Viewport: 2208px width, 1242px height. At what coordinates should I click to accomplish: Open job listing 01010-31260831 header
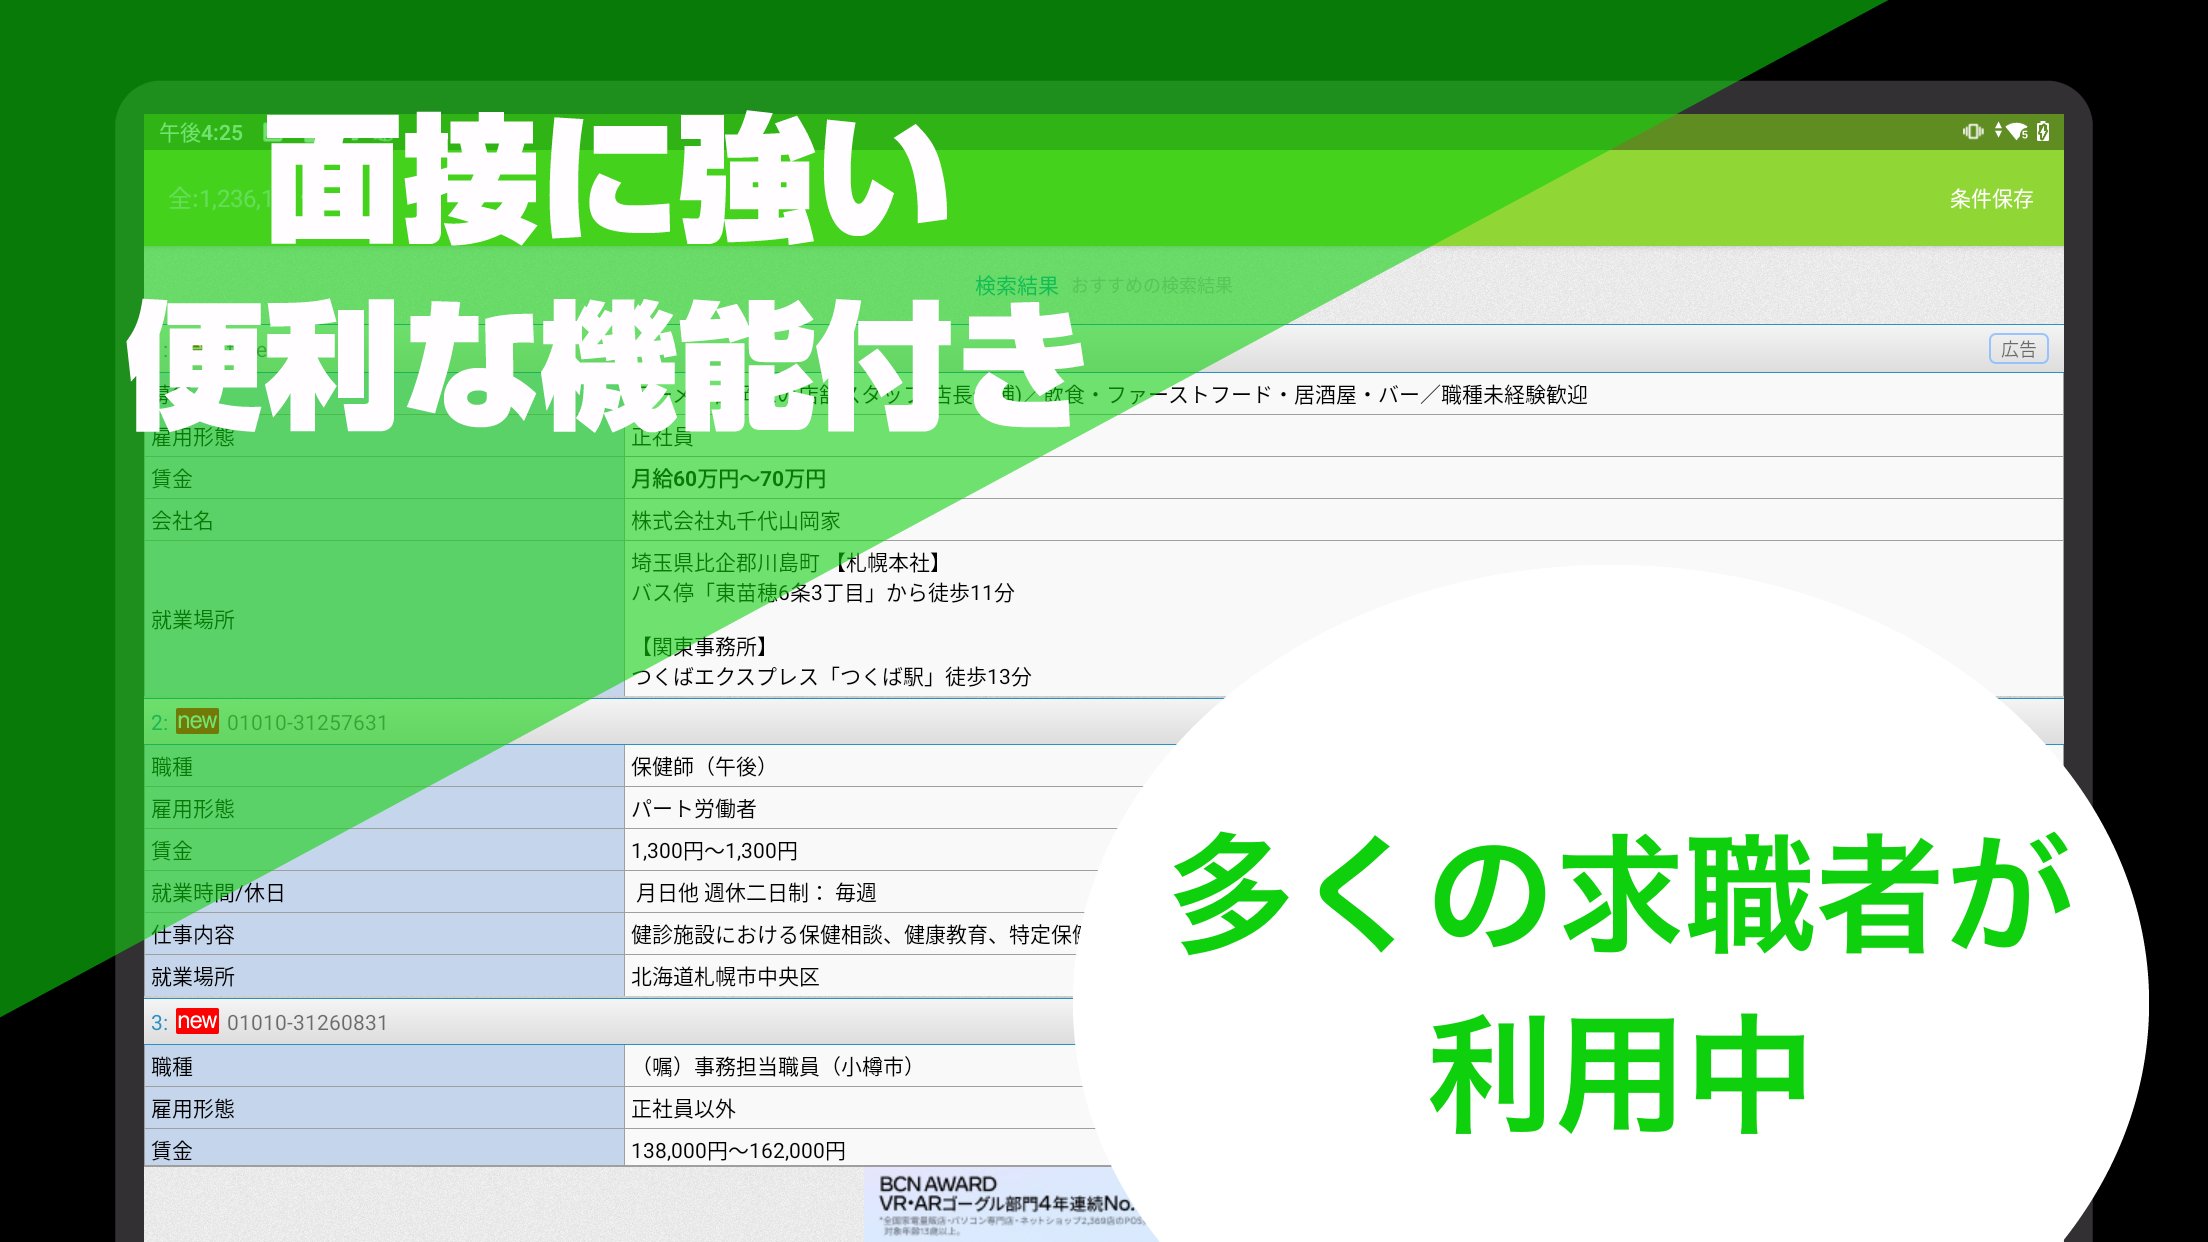click(x=306, y=1023)
